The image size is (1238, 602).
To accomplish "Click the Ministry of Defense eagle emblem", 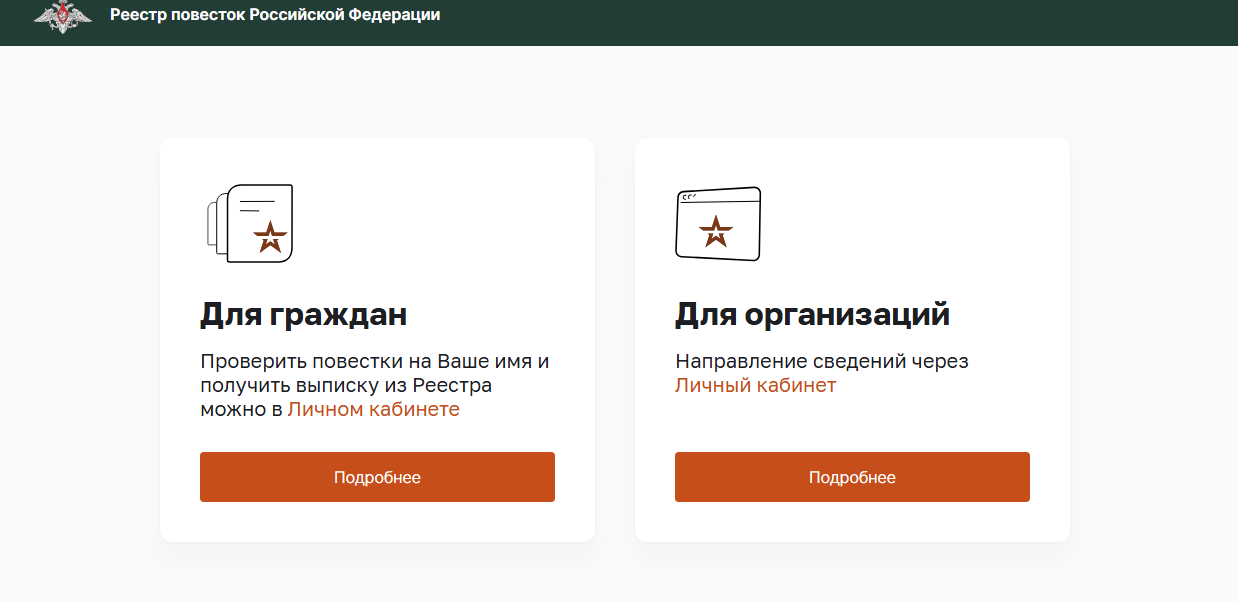I will (62, 17).
